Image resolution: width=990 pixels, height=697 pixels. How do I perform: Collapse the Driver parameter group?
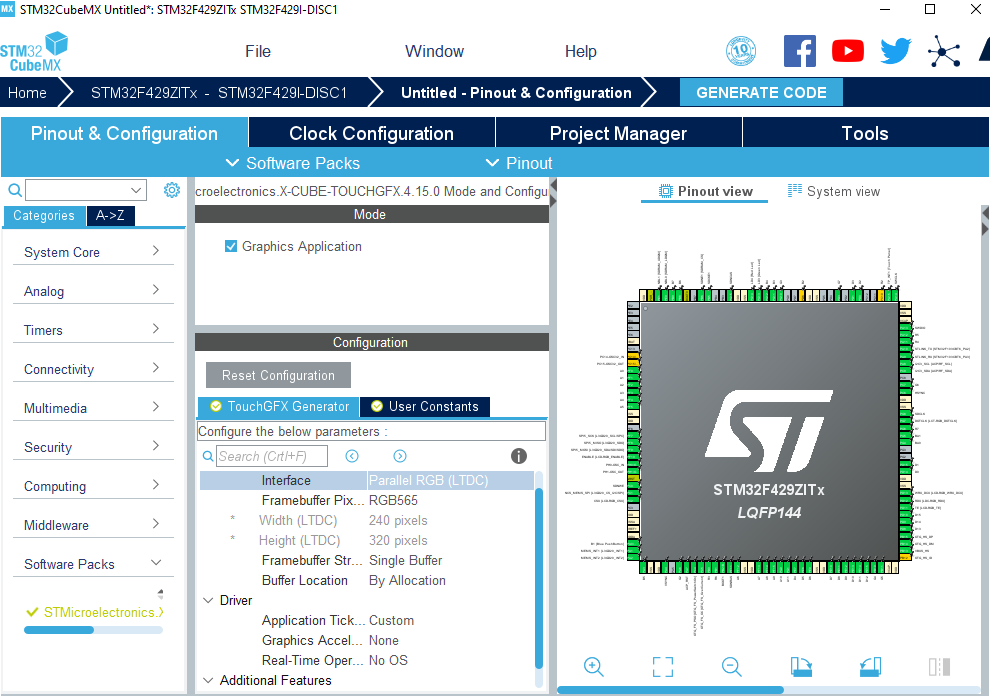pyautogui.click(x=208, y=600)
